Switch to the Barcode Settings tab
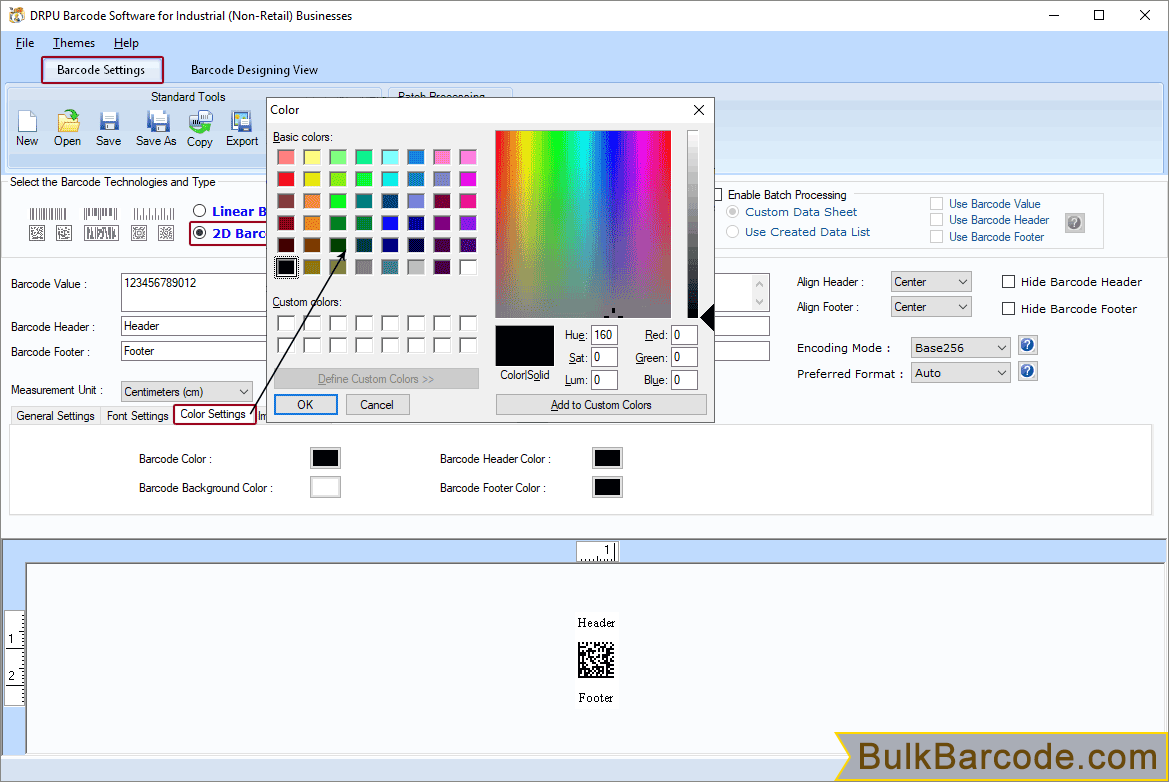The height and width of the screenshot is (782, 1169). tap(101, 70)
